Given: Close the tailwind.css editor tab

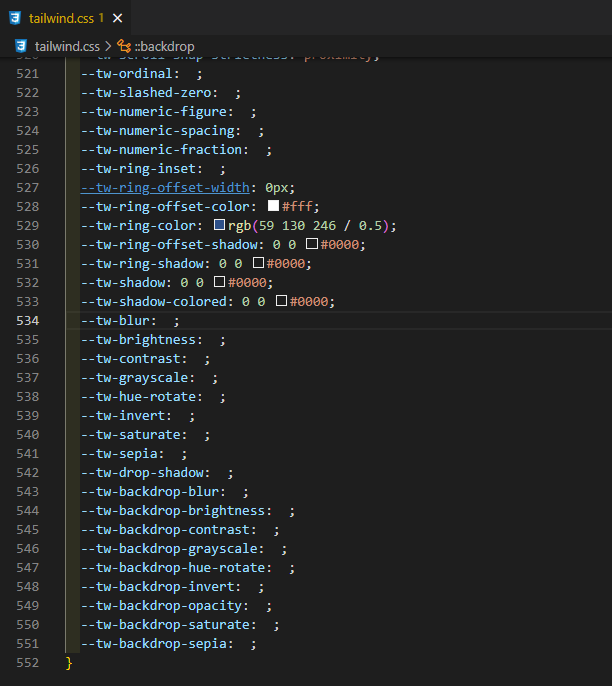Looking at the screenshot, I should tap(117, 18).
